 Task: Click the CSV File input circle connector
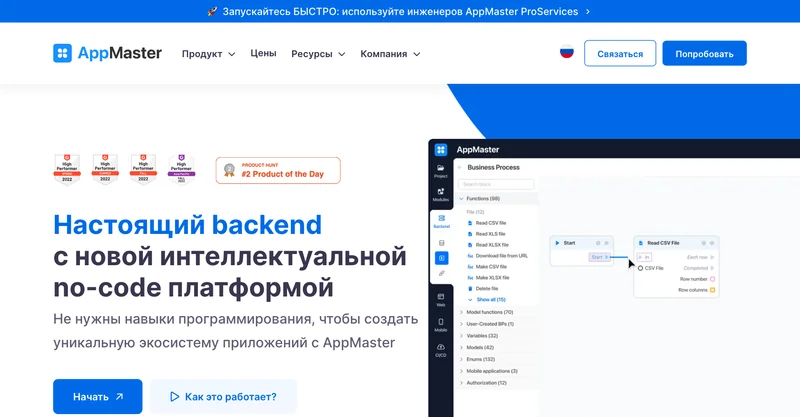640,268
